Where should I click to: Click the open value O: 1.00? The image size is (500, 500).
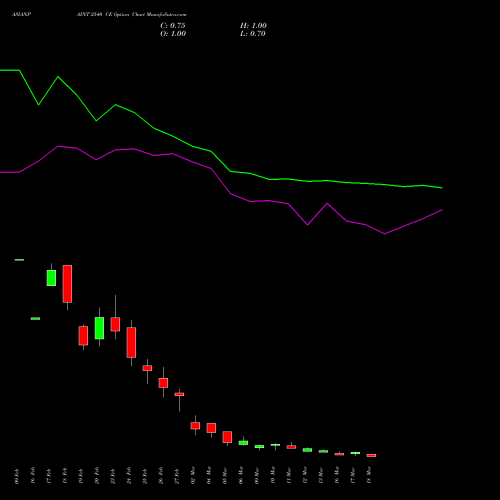(x=173, y=34)
